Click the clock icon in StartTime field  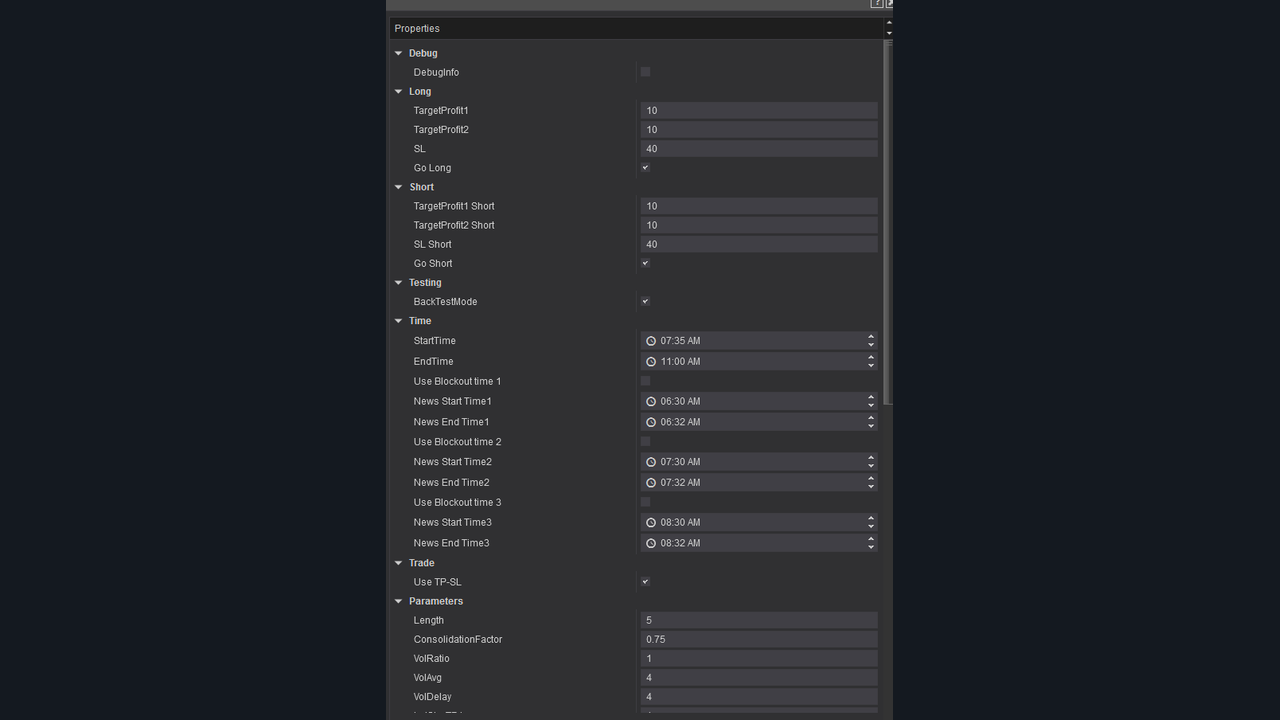click(651, 341)
